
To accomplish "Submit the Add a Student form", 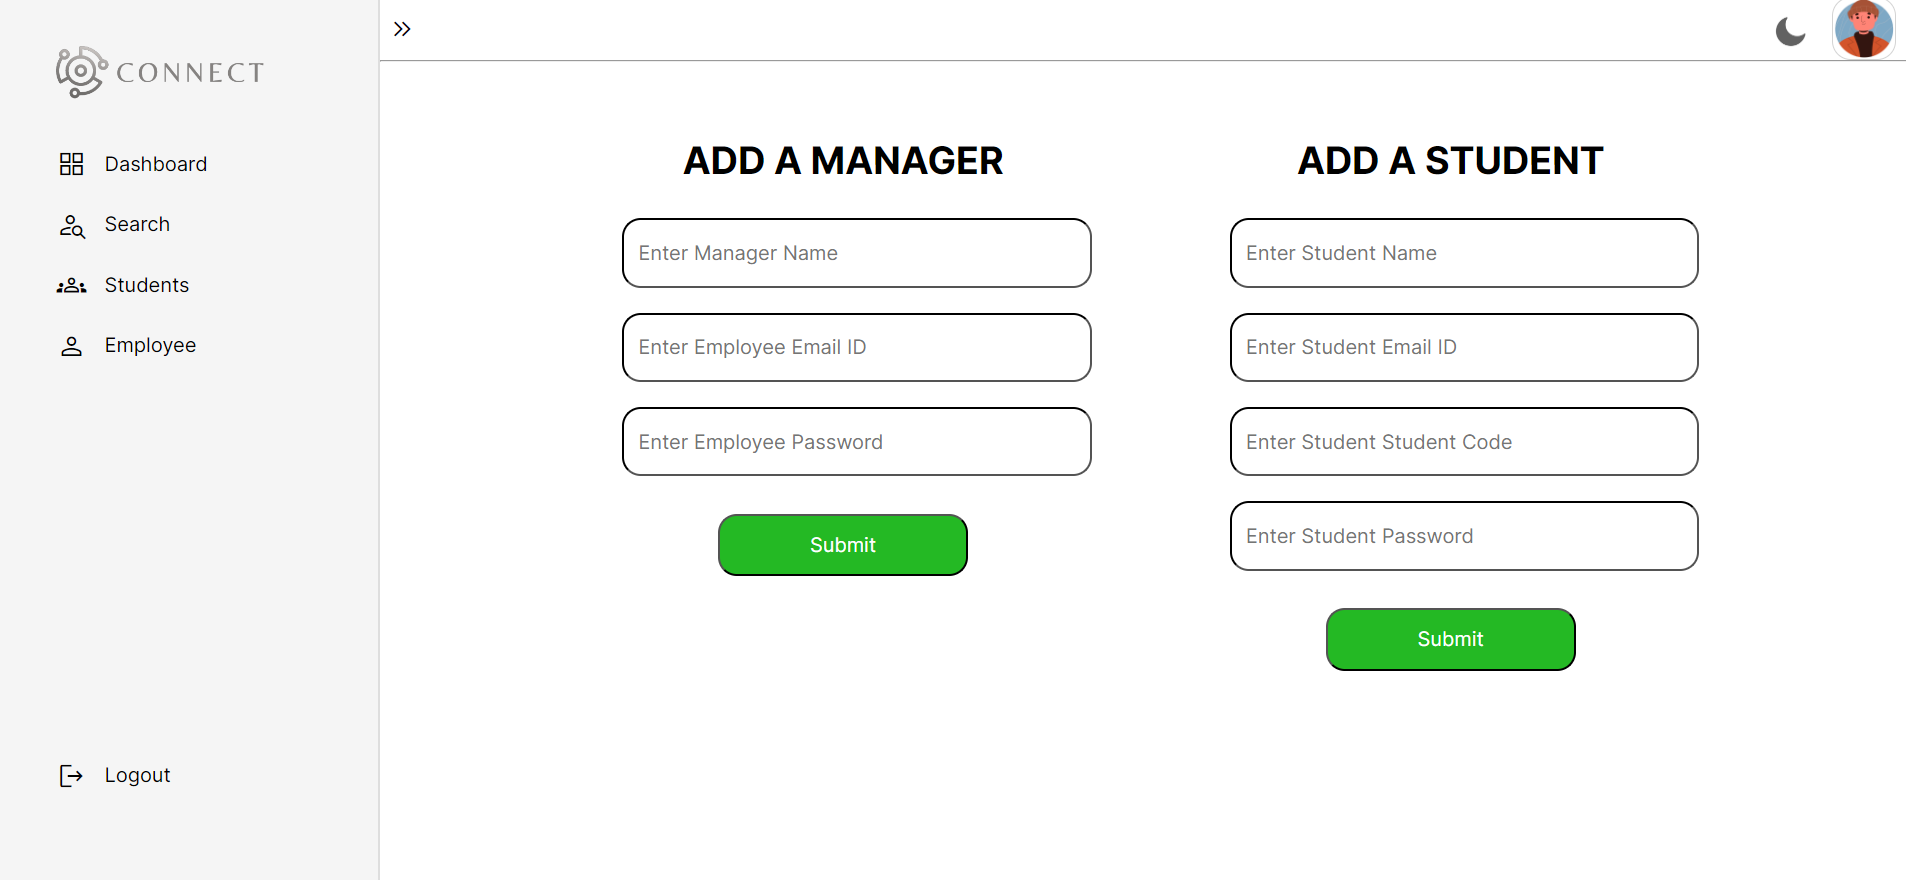I will [1450, 639].
